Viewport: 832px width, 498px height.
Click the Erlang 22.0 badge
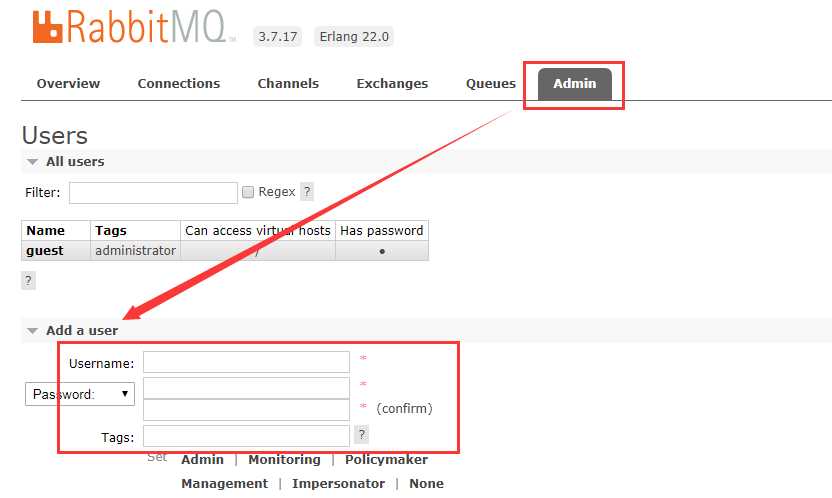coord(354,37)
